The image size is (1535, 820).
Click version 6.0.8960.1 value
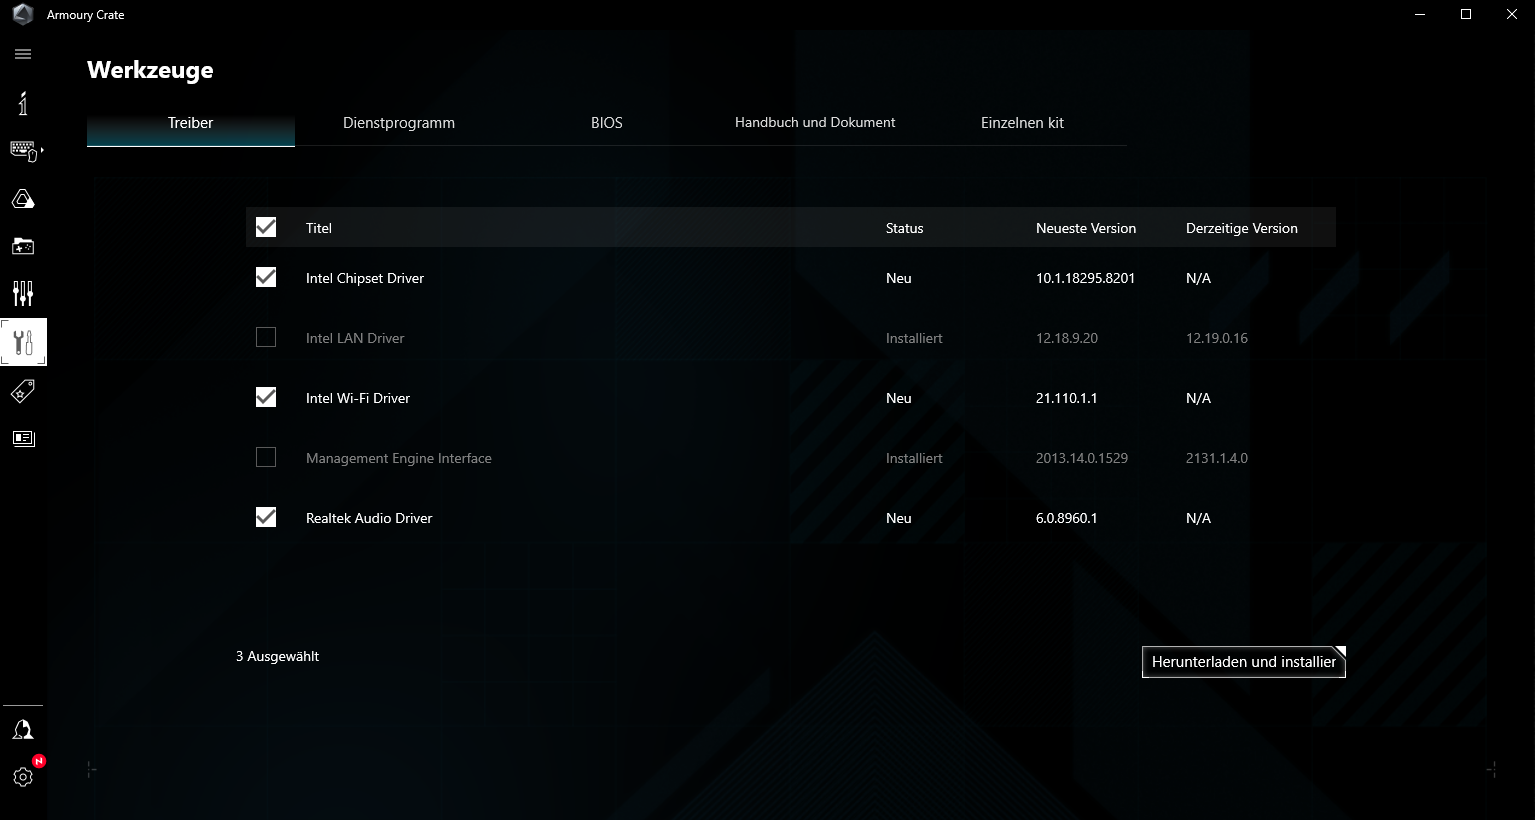click(1067, 518)
